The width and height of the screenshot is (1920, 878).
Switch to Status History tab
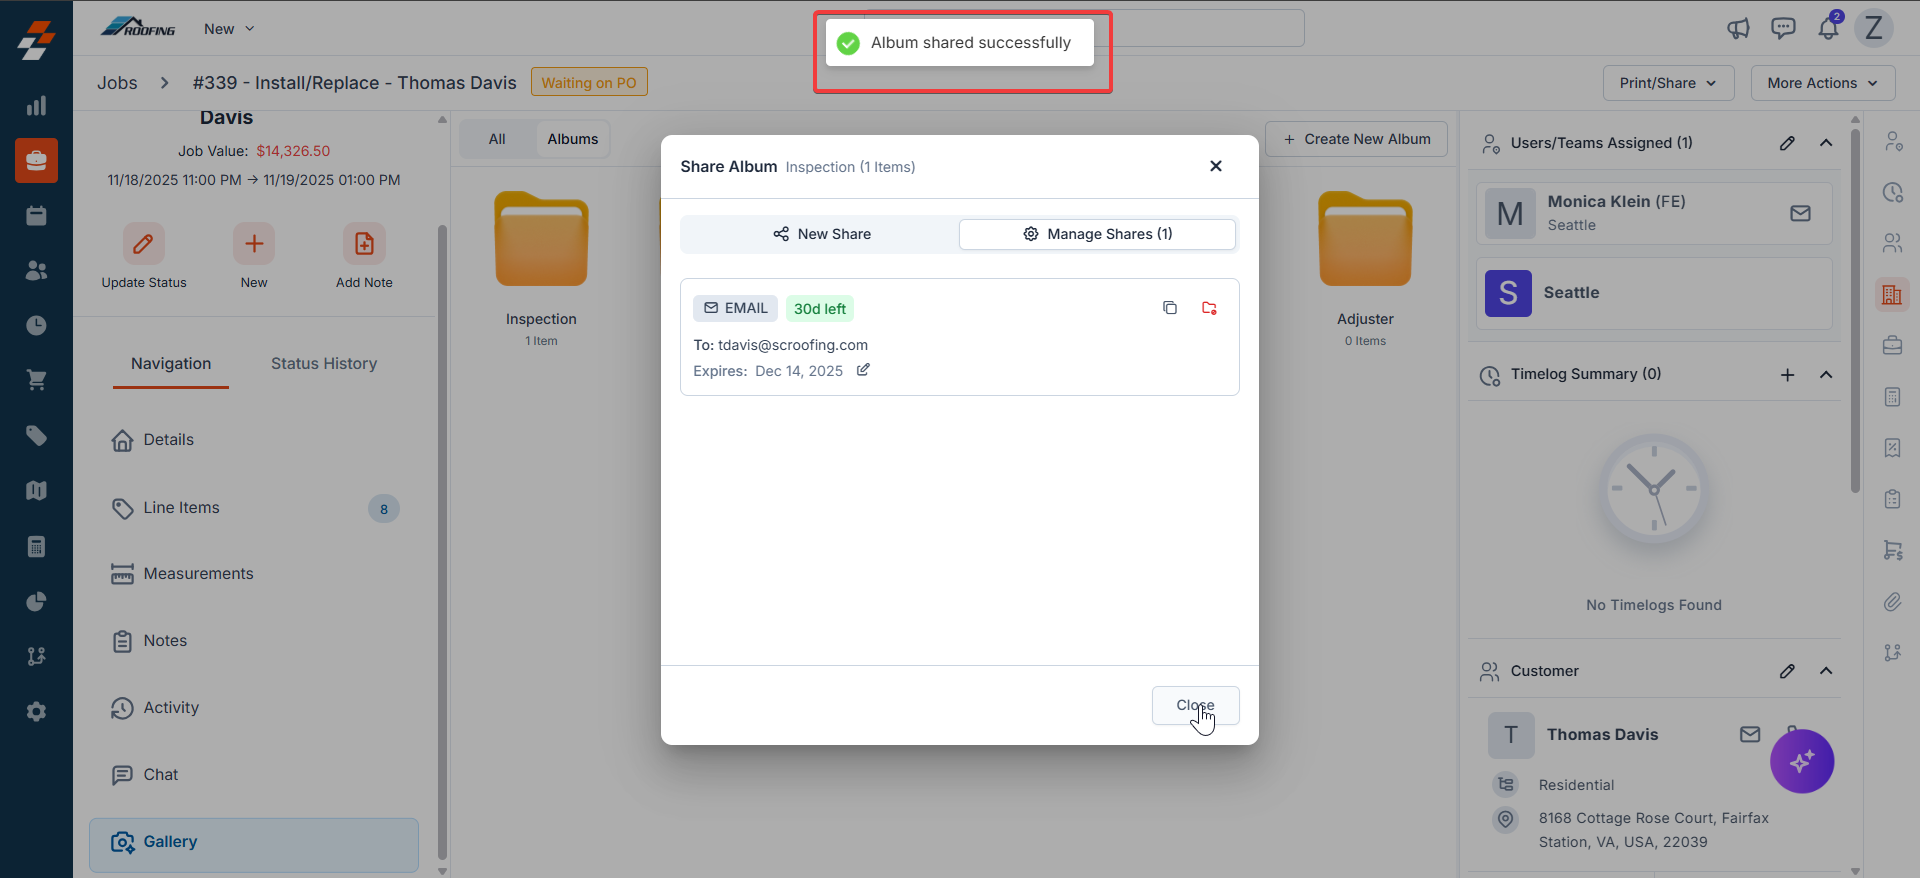[x=324, y=364]
